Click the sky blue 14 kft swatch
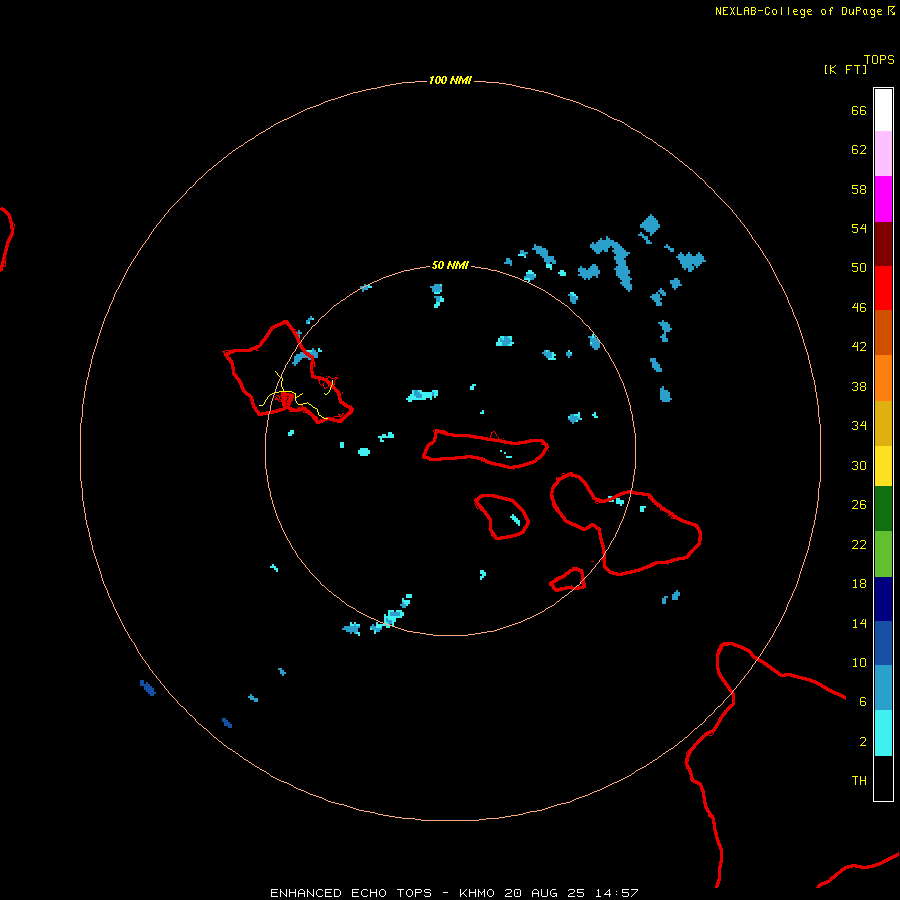 click(x=883, y=688)
